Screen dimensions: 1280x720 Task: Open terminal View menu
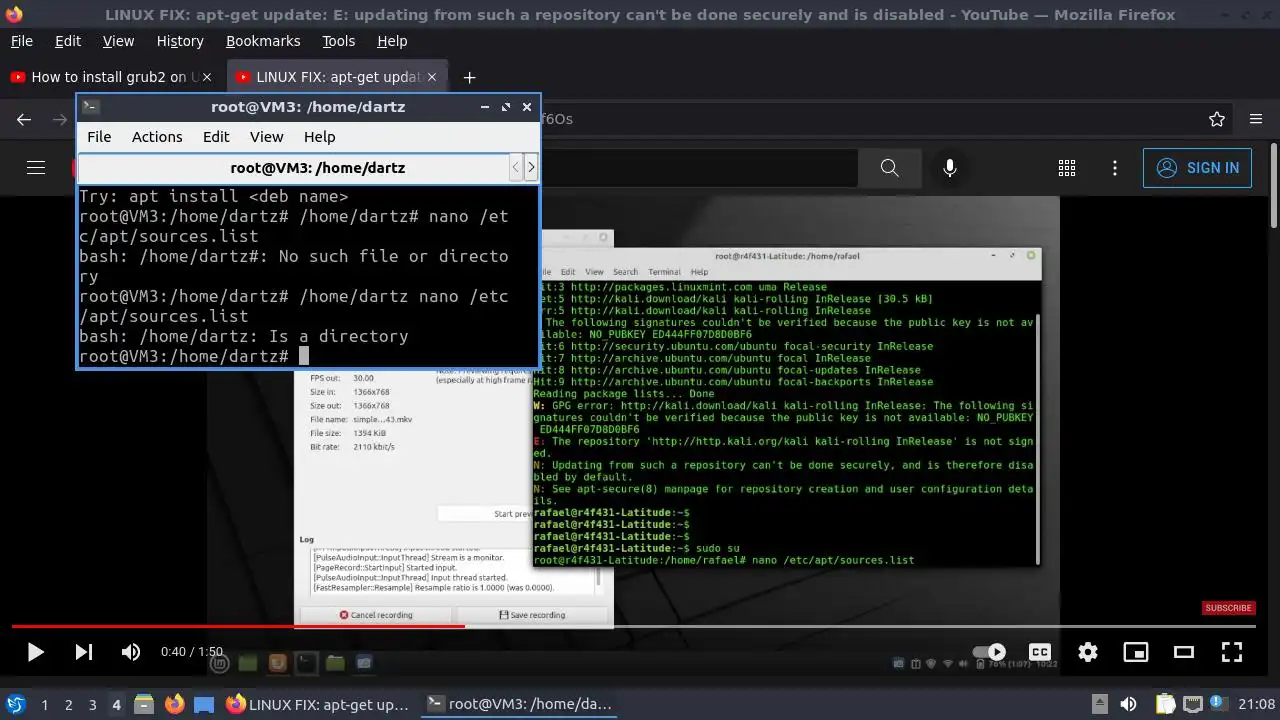coord(266,137)
